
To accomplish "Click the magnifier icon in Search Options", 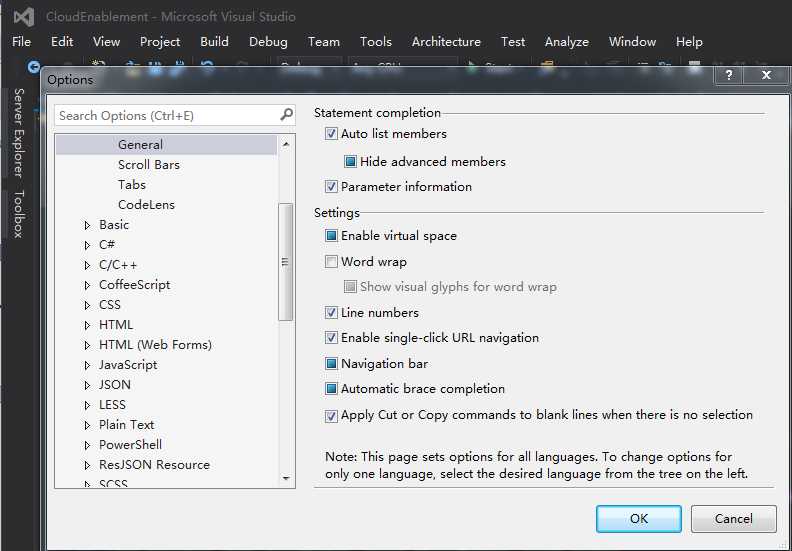I will point(286,115).
